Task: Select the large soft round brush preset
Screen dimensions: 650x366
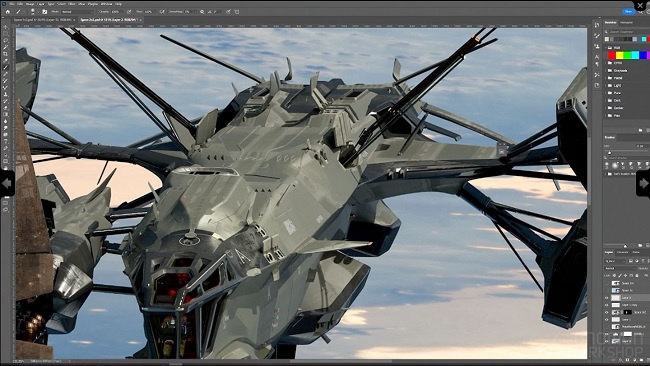Action: click(615, 165)
